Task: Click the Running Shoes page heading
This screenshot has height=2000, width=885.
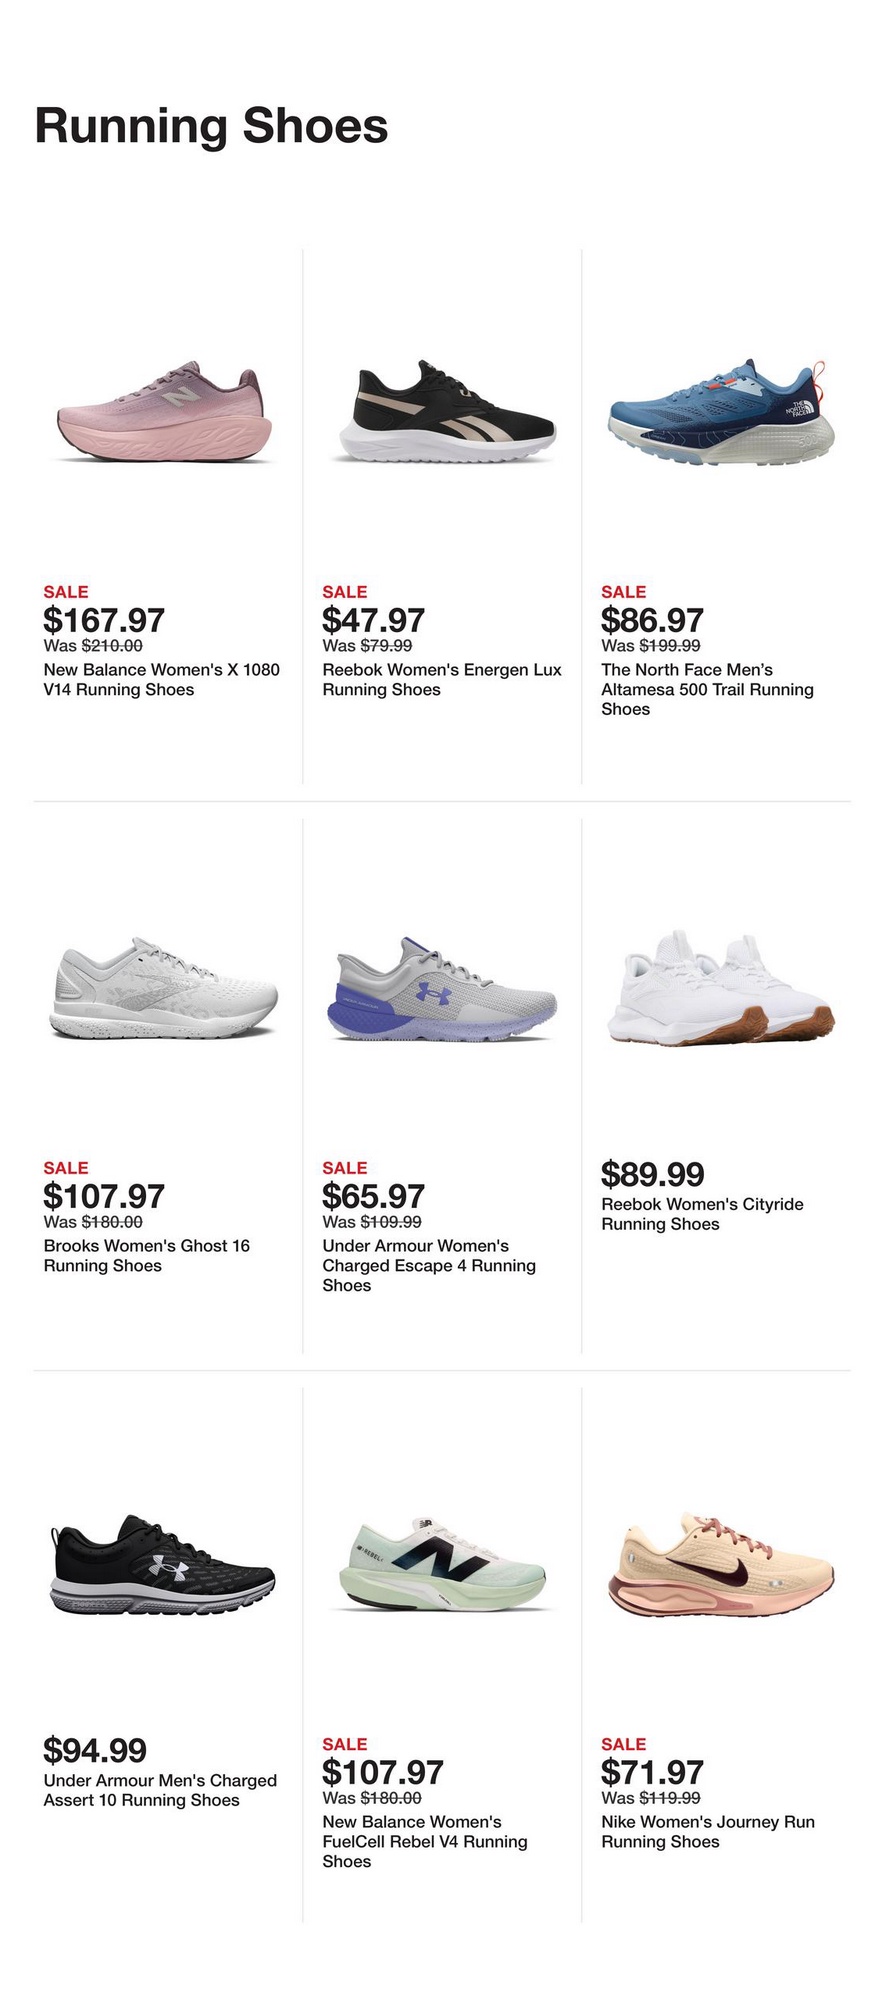Action: coord(211,127)
